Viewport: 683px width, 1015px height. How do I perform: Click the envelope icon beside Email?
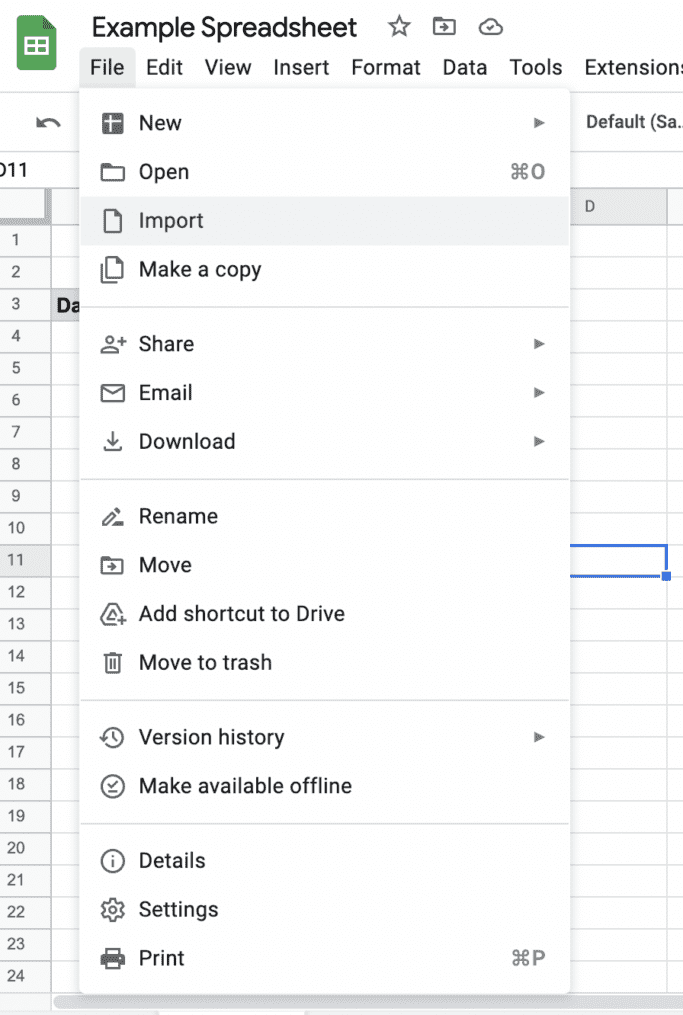[113, 392]
